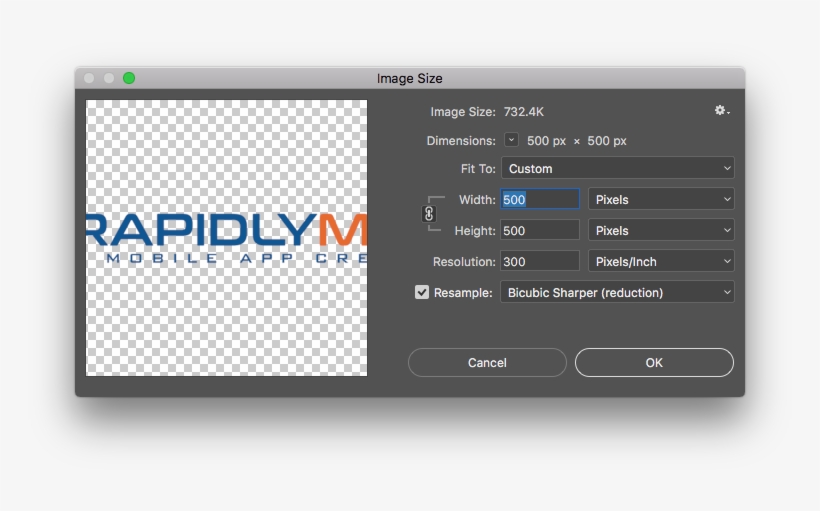Uncheck the Resample checkbox

point(422,292)
